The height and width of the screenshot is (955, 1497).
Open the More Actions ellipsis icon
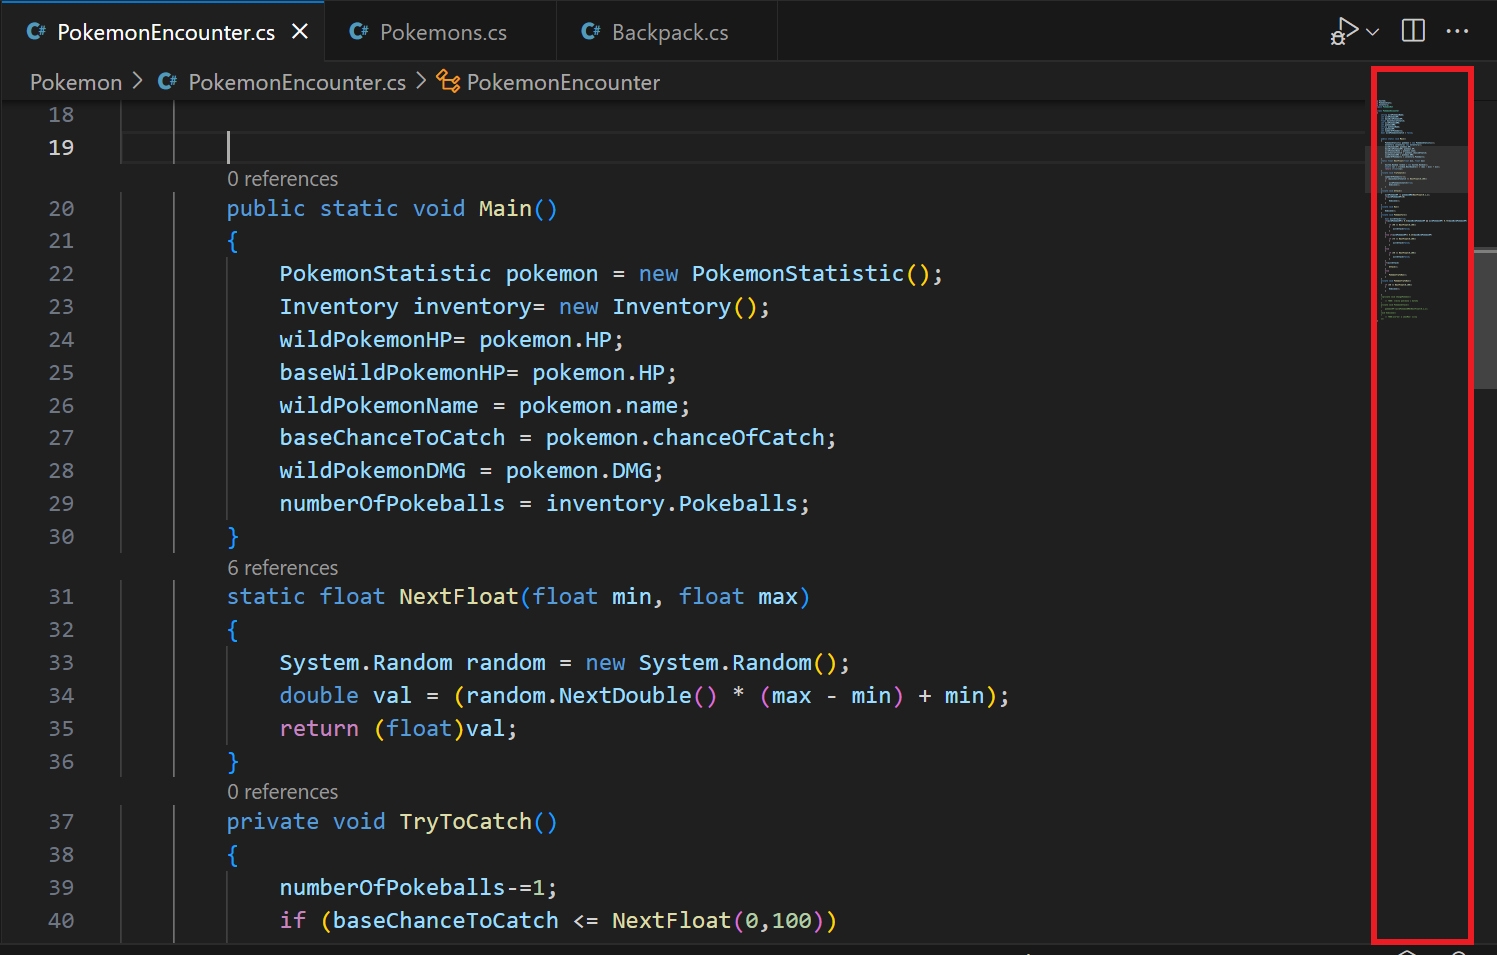1458,31
